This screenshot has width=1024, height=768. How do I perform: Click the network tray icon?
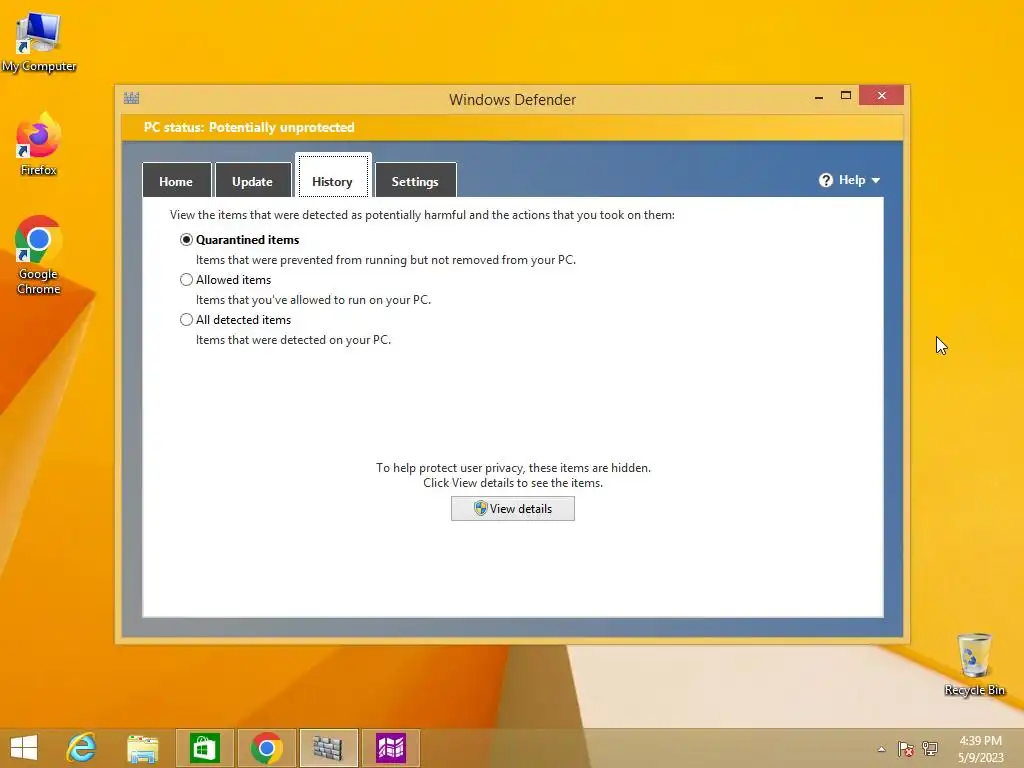[929, 748]
